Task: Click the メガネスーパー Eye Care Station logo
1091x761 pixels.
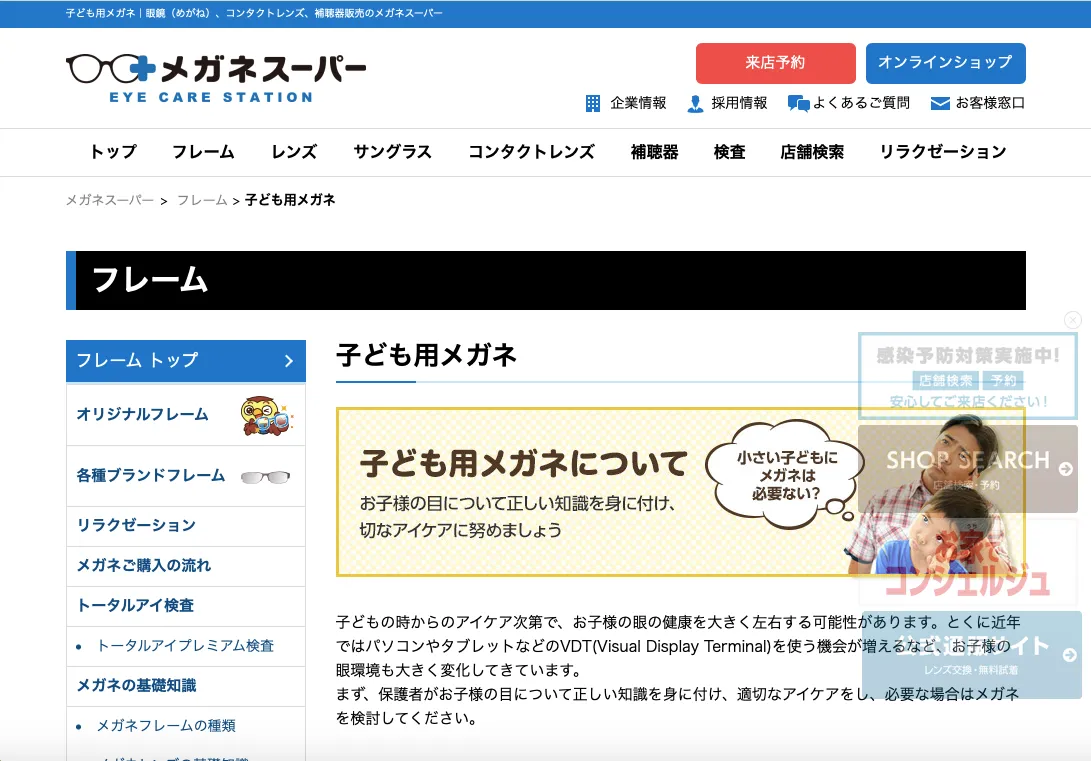Action: click(216, 79)
